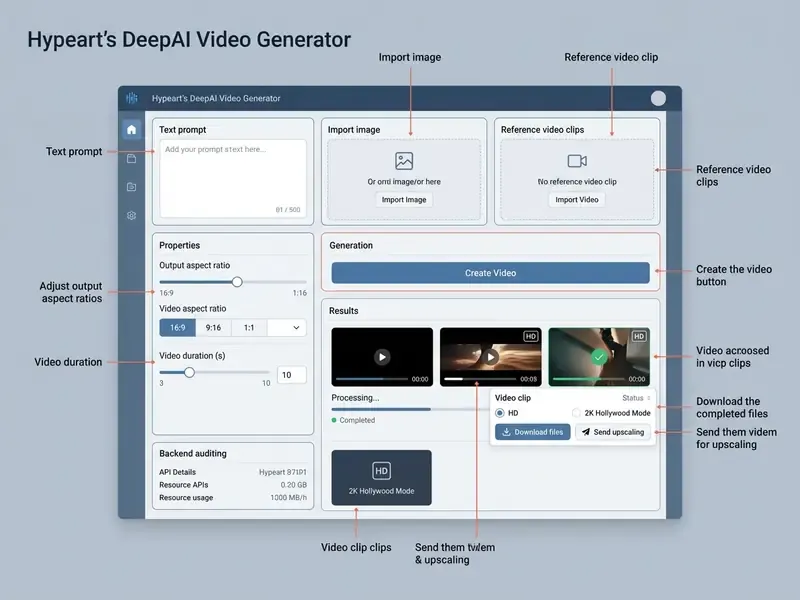Click Download files button
The height and width of the screenshot is (600, 800).
pyautogui.click(x=533, y=432)
